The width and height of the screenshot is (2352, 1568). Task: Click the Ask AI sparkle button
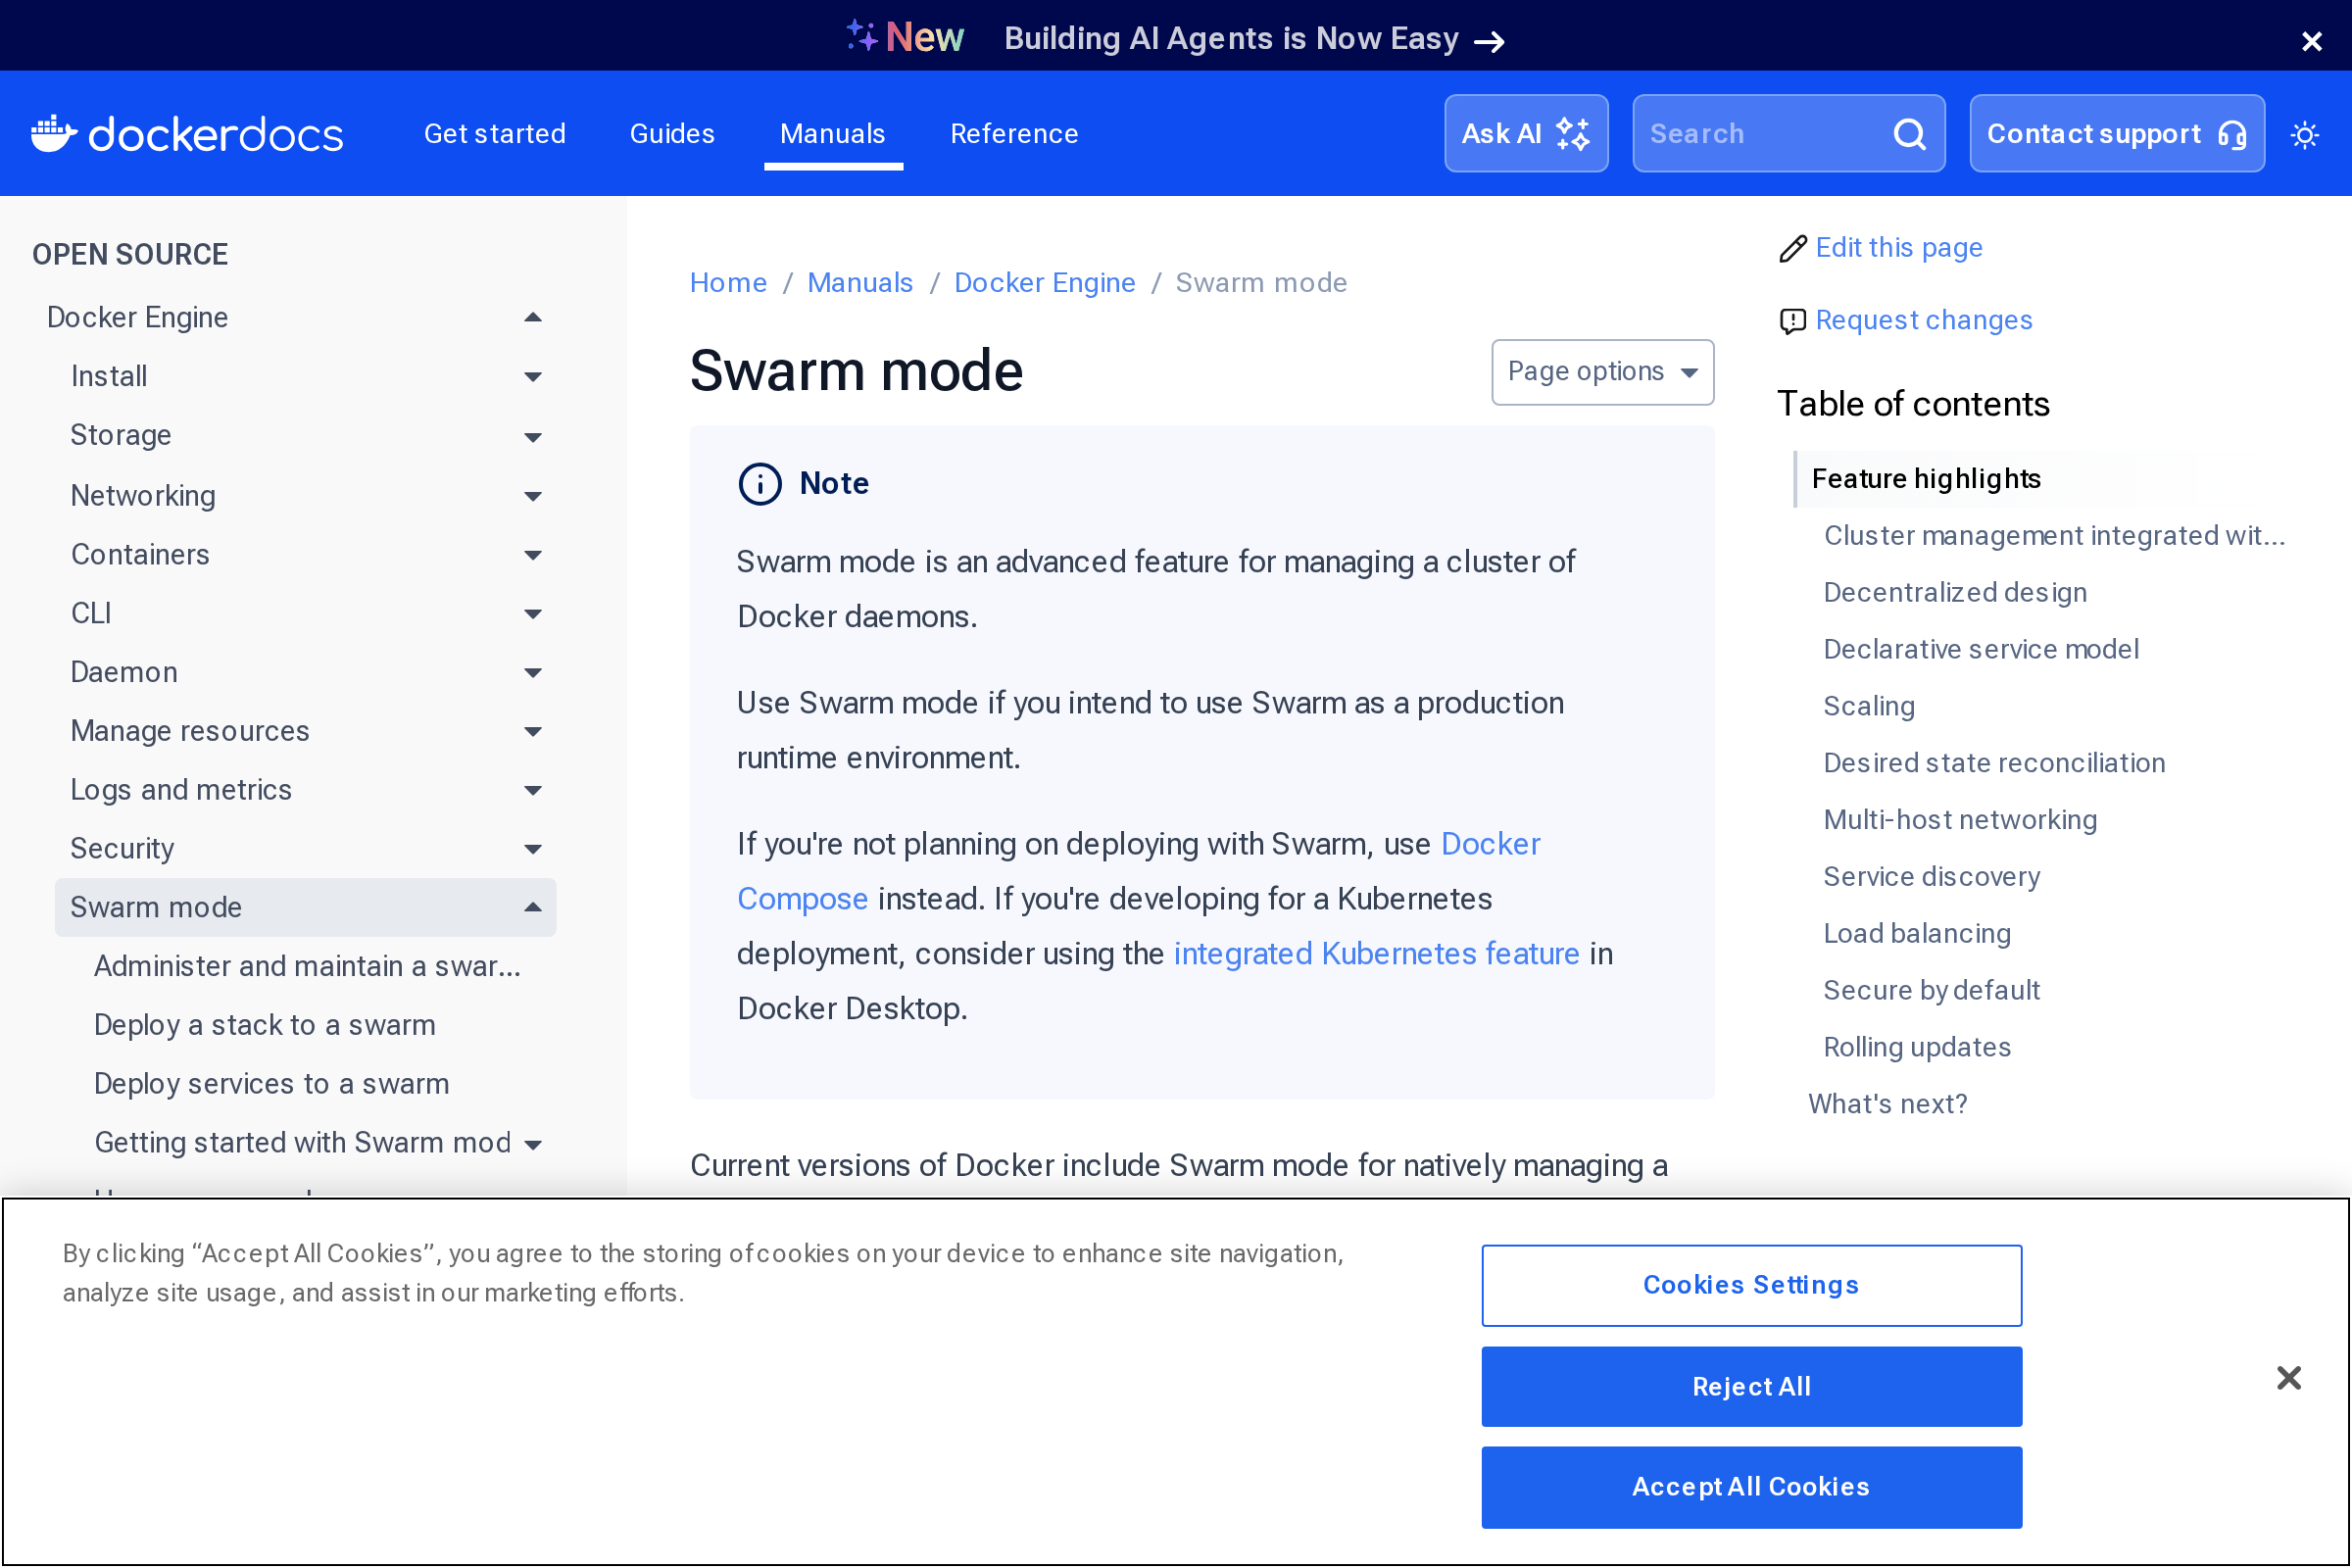click(x=1526, y=134)
